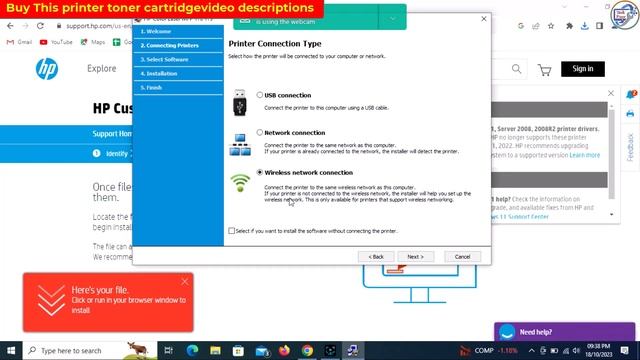
Task: Close the installer dialog window
Action: tap(484, 19)
